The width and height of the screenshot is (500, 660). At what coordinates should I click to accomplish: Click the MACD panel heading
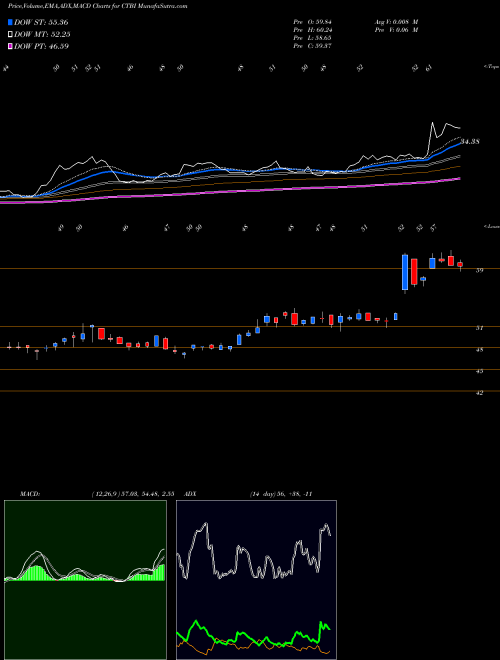pos(30,494)
